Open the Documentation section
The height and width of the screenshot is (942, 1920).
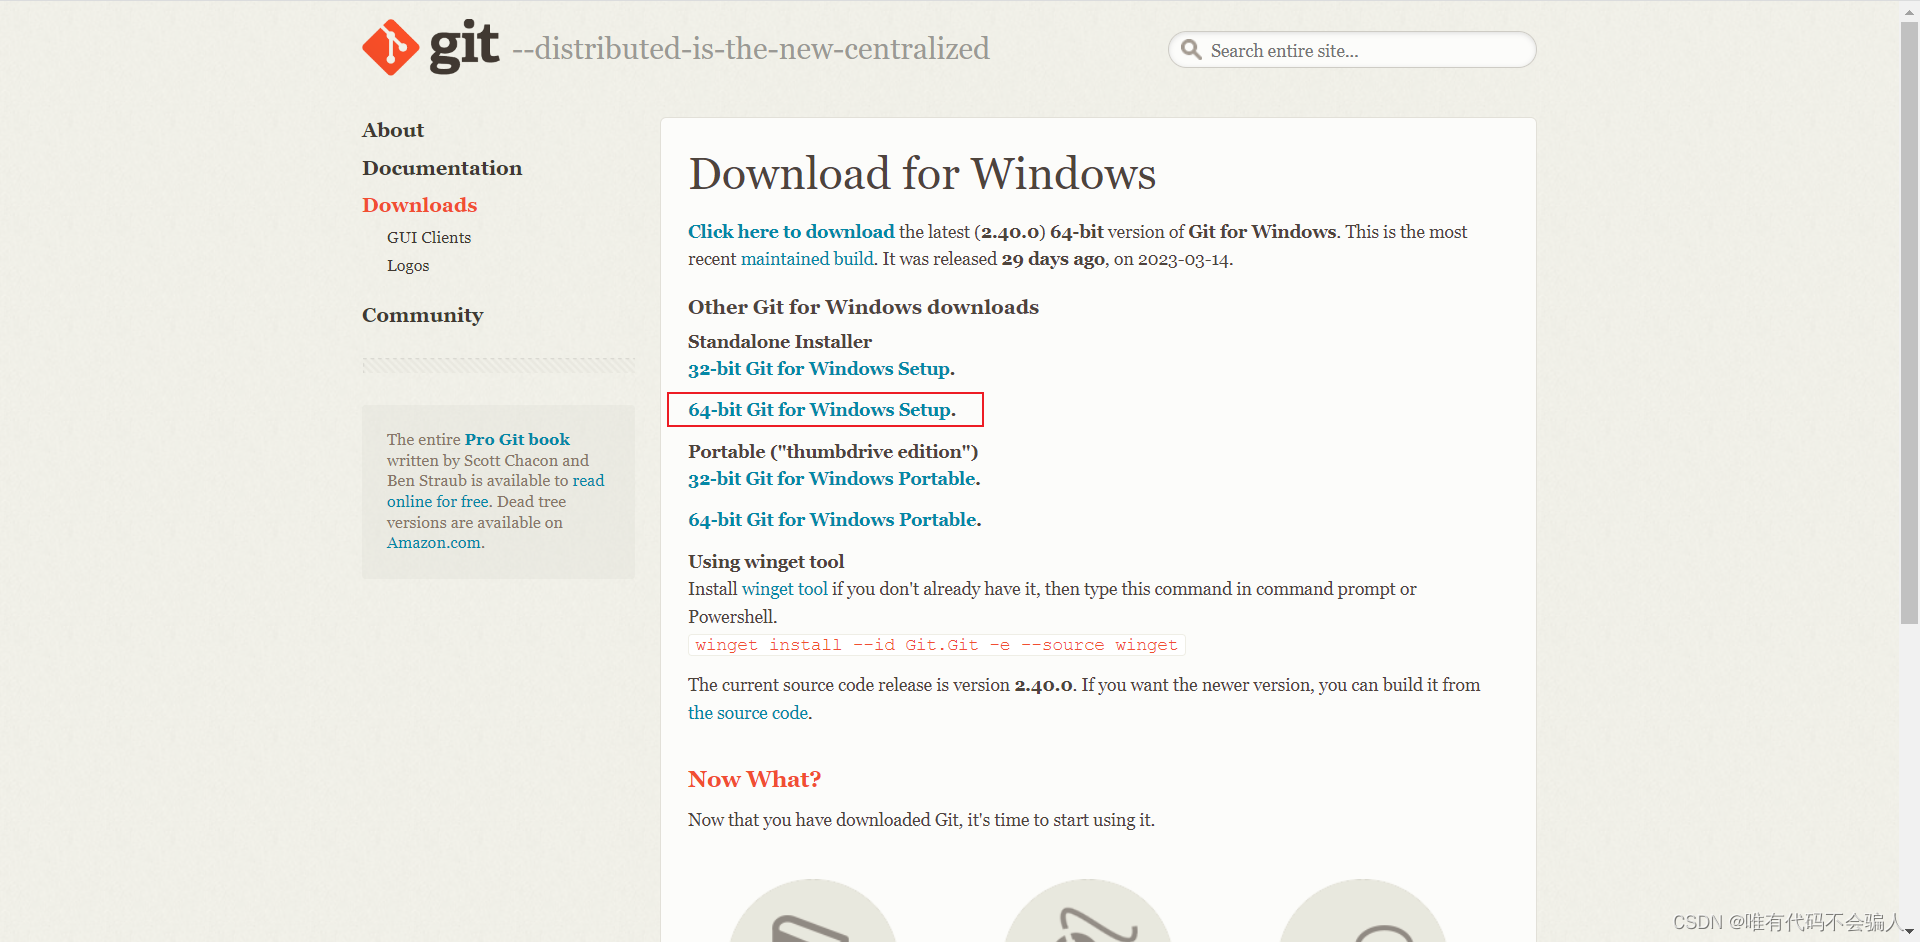[x=442, y=168]
